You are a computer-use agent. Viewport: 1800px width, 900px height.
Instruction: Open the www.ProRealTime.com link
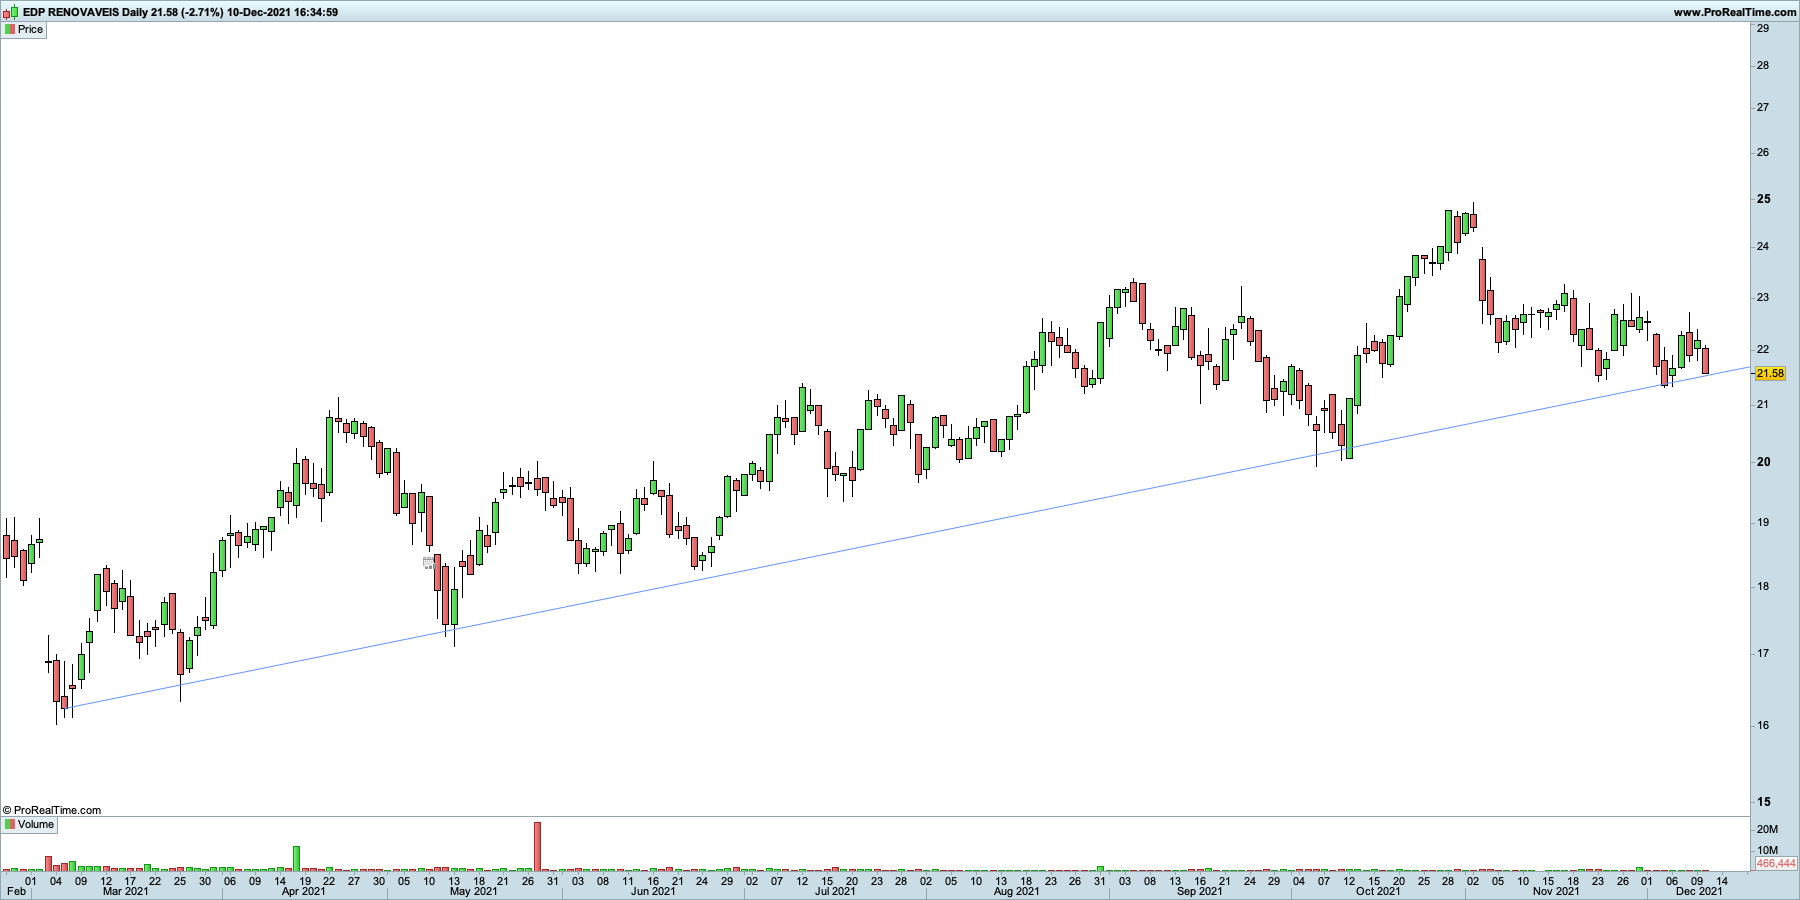pos(1734,12)
